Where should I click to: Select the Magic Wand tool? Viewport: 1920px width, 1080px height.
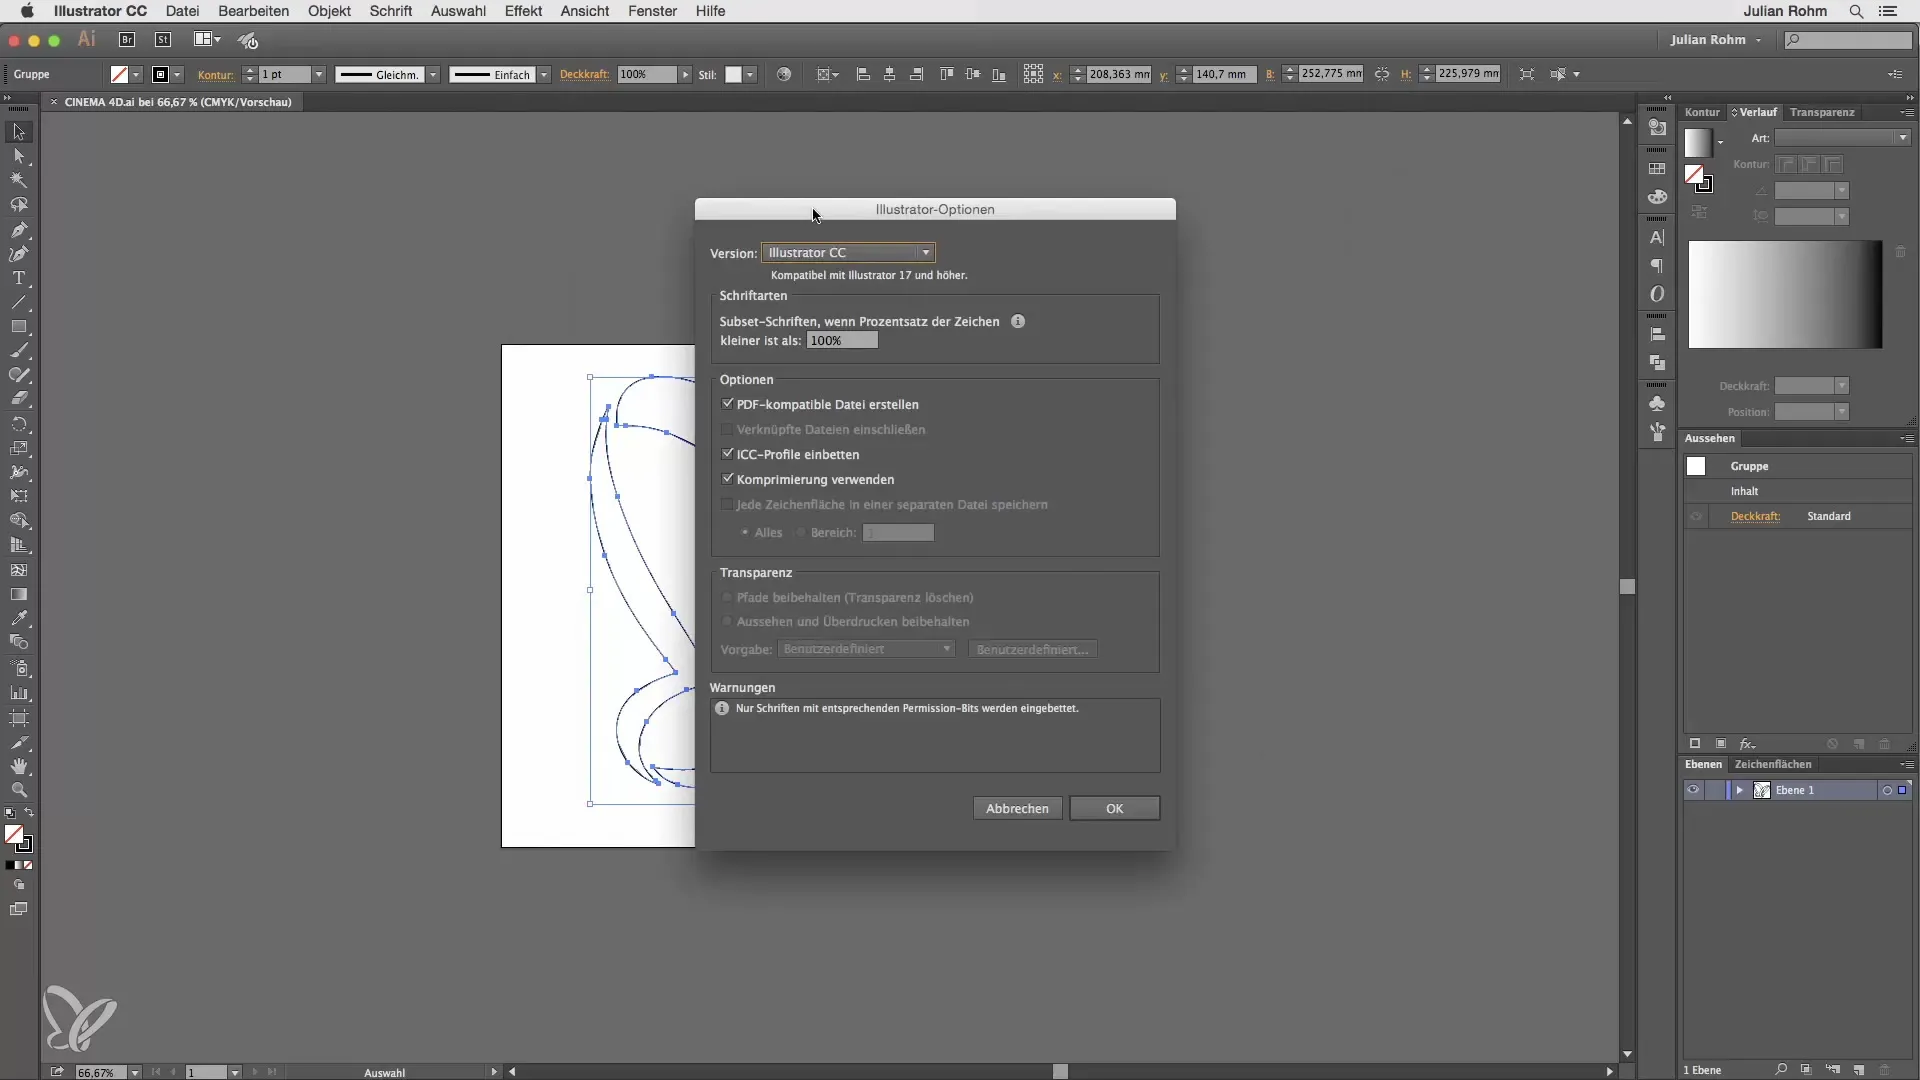(19, 181)
